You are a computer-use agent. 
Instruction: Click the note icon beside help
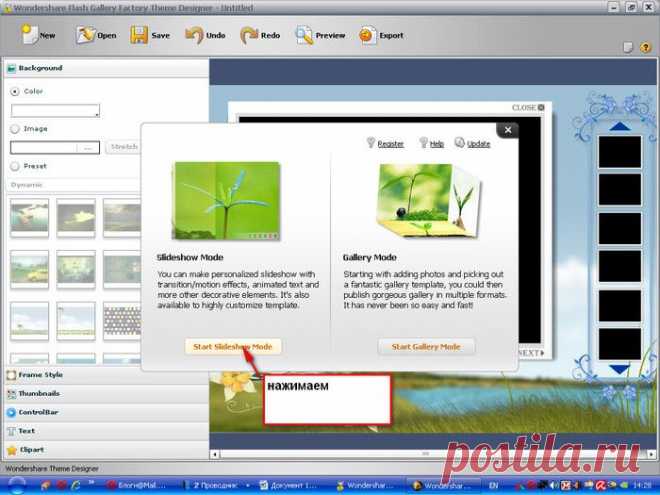point(628,47)
